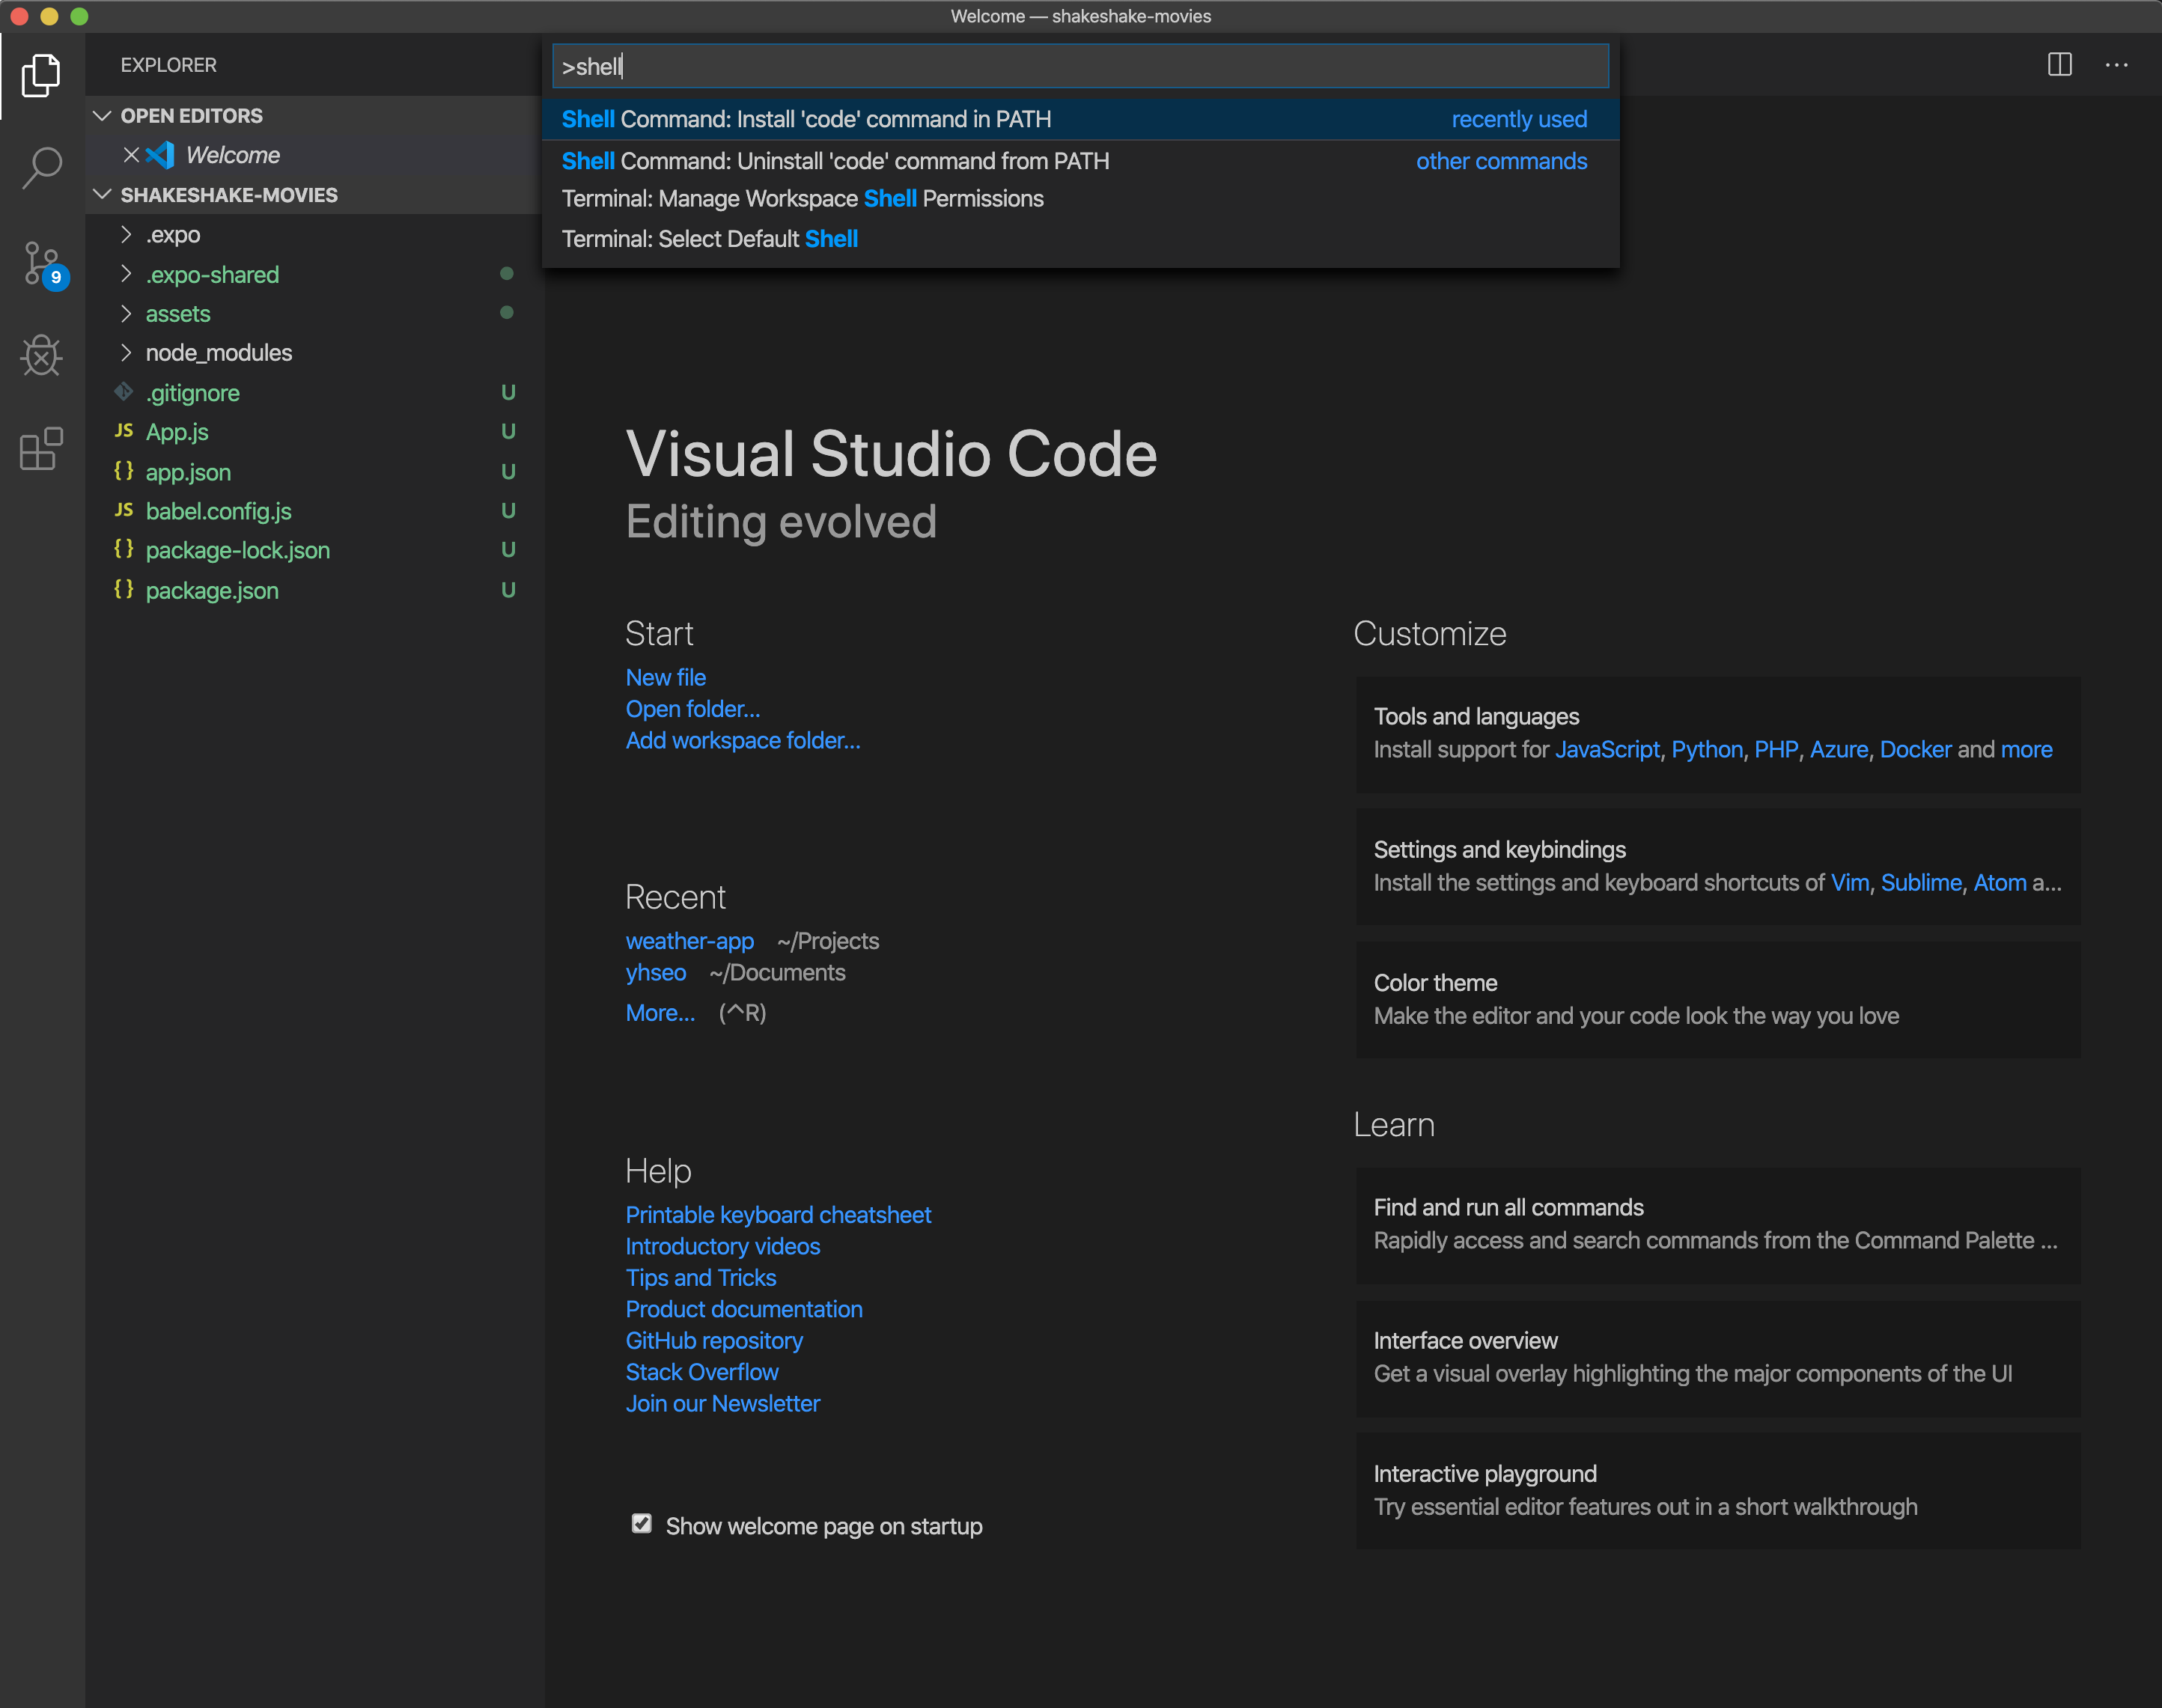Expand the node_modules folder
This screenshot has height=1708, width=2162.
(126, 353)
